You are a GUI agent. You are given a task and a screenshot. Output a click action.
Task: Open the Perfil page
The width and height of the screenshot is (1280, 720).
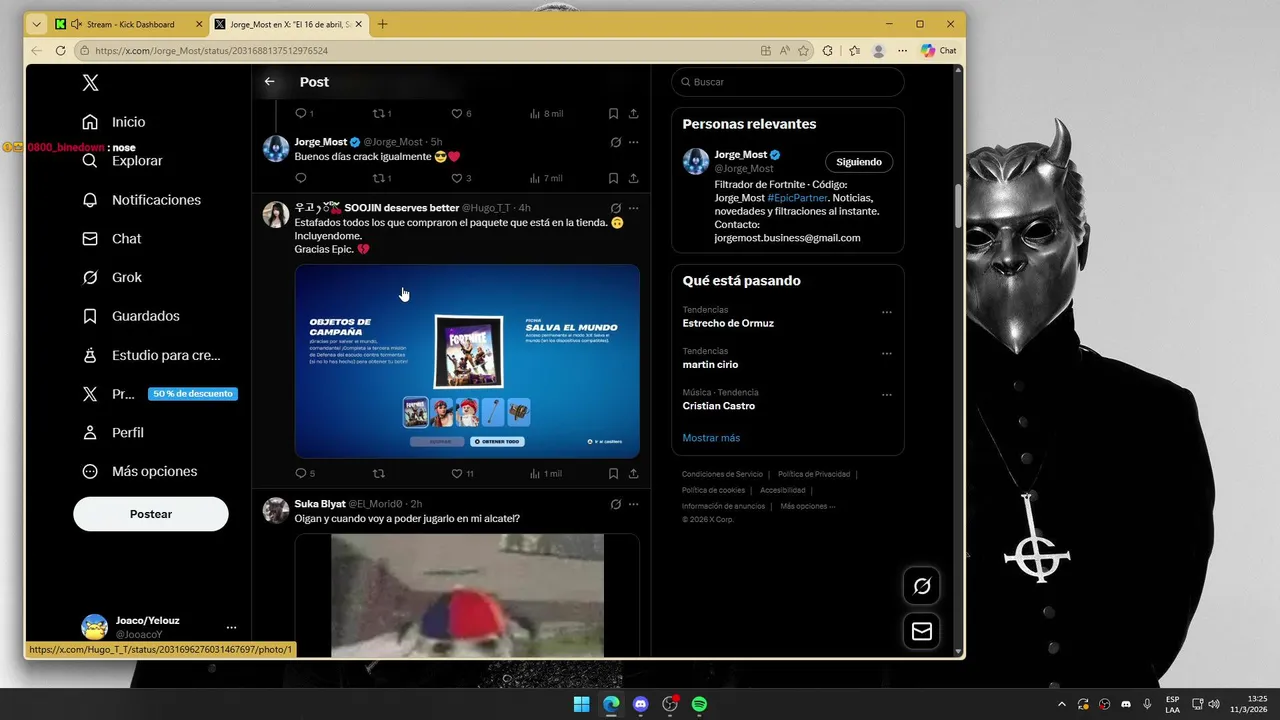(x=113, y=433)
